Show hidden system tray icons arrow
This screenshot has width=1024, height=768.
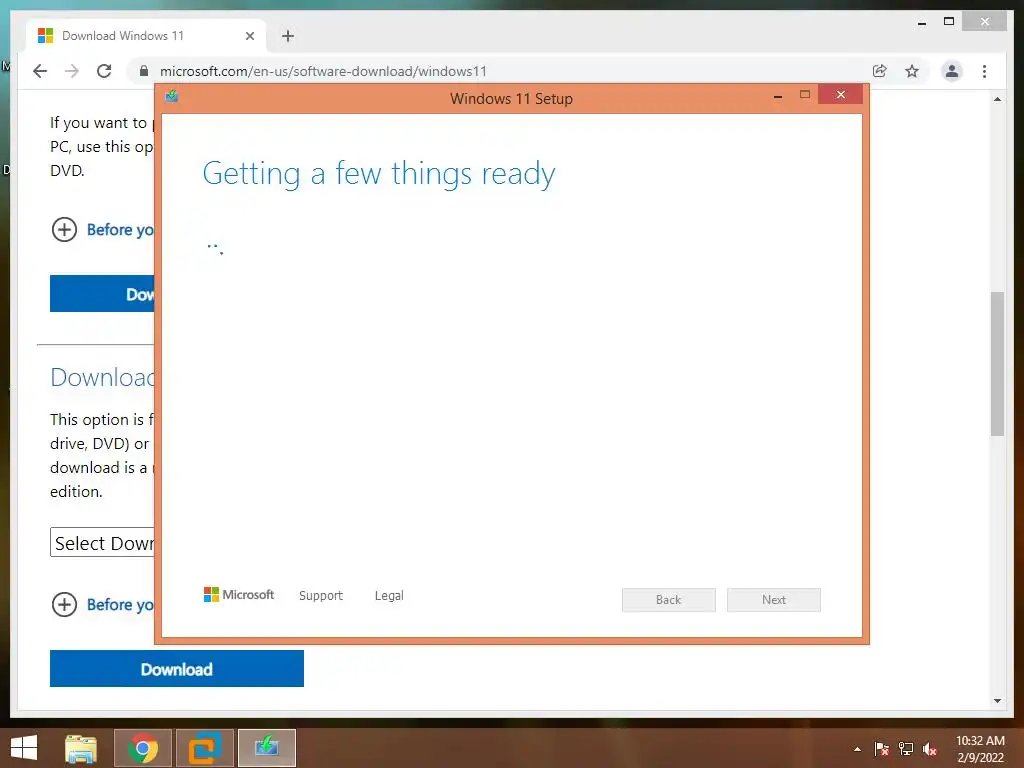[x=857, y=749]
